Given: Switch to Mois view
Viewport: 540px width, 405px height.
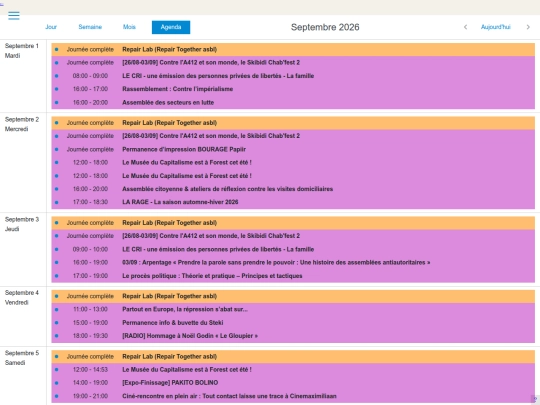Looking at the screenshot, I should pyautogui.click(x=129, y=27).
